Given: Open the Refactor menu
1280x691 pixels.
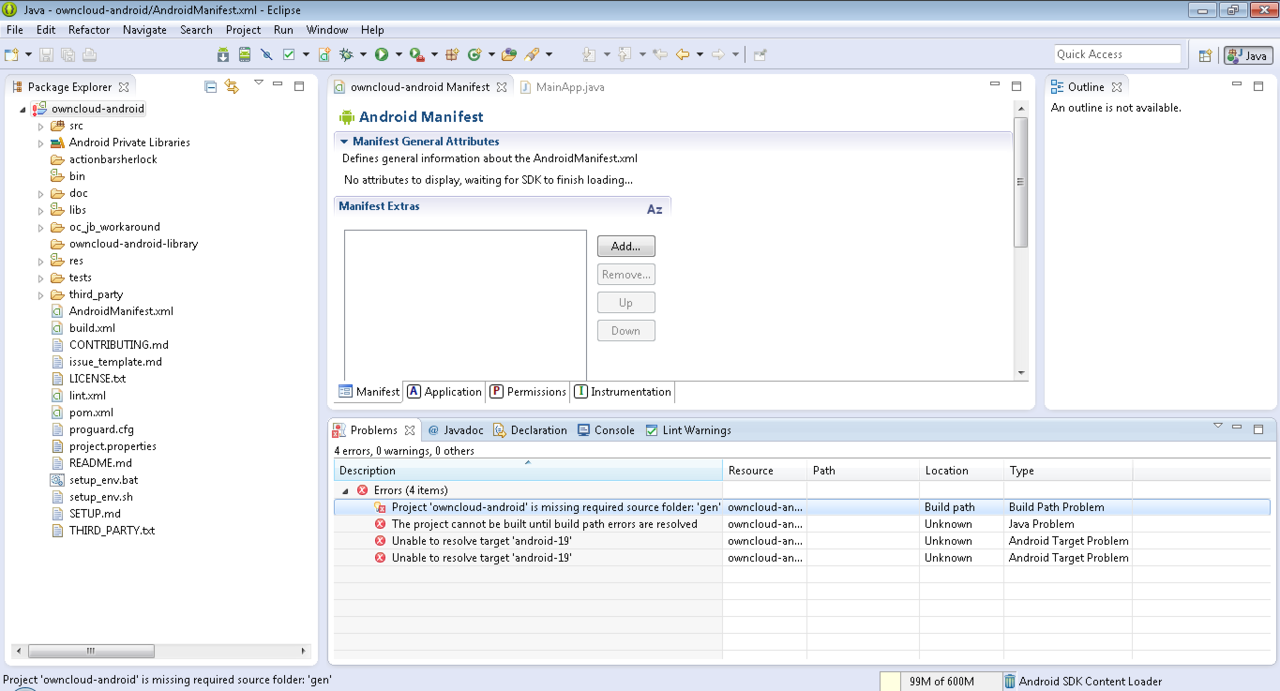Looking at the screenshot, I should (x=89, y=30).
